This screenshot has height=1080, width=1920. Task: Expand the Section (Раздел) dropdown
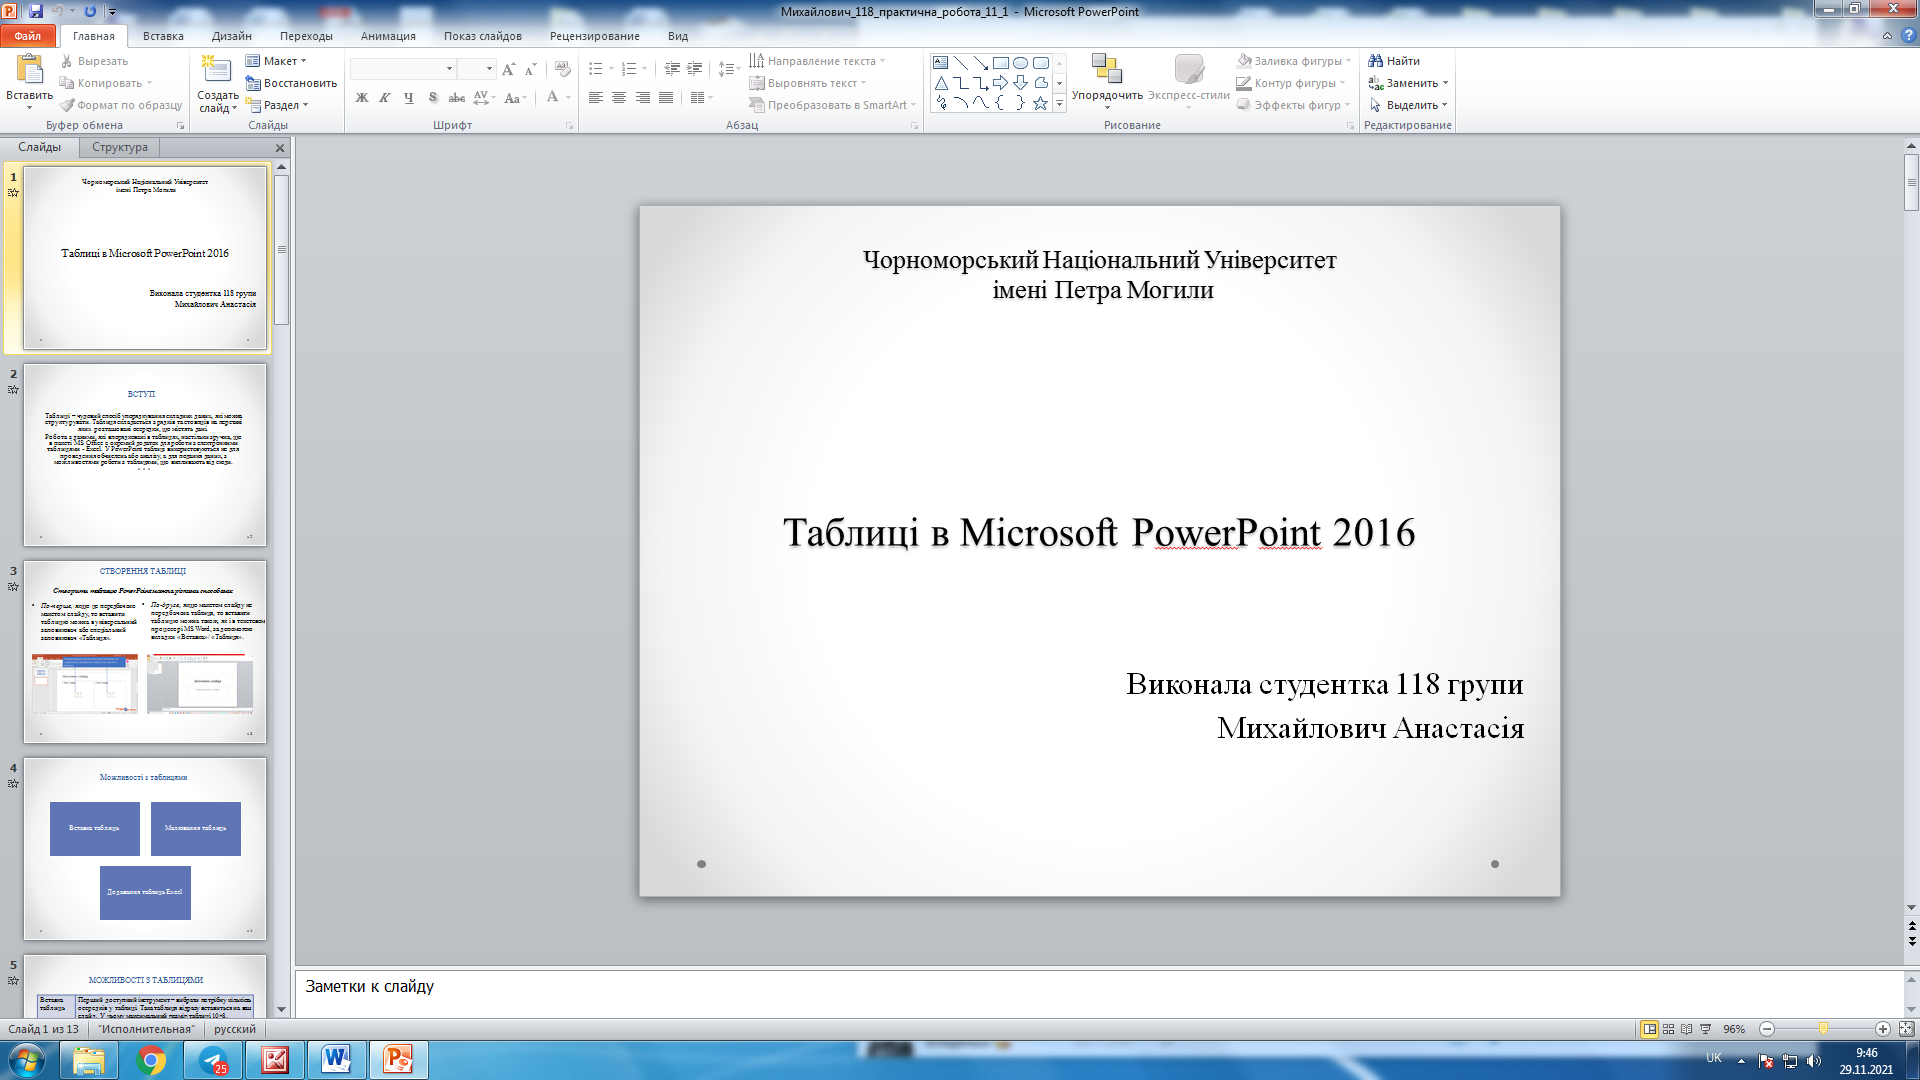click(278, 105)
